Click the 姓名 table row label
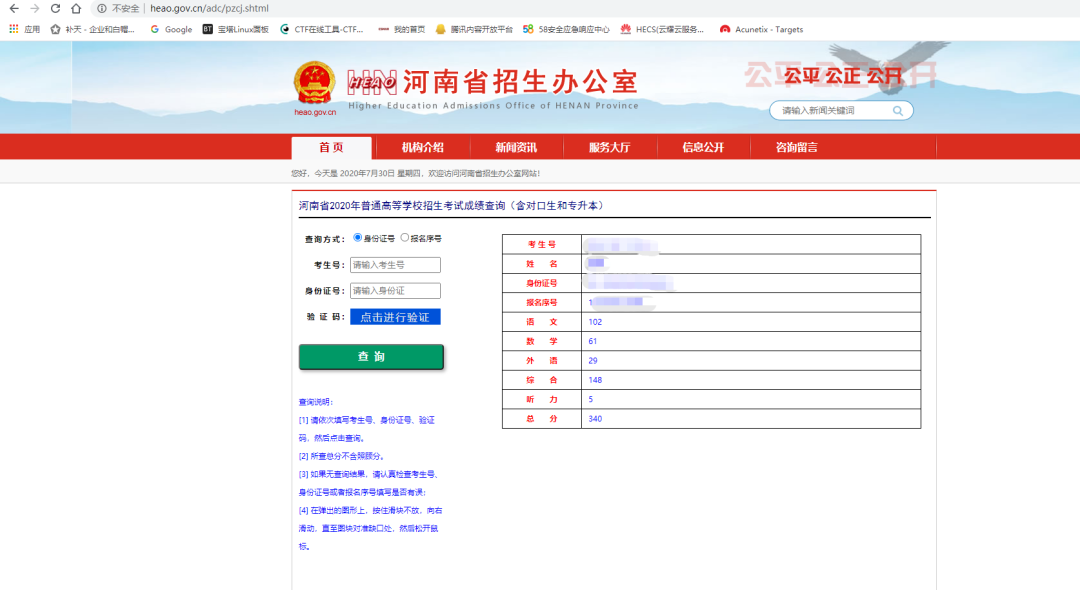Image resolution: width=1080 pixels, height=590 pixels. (542, 264)
